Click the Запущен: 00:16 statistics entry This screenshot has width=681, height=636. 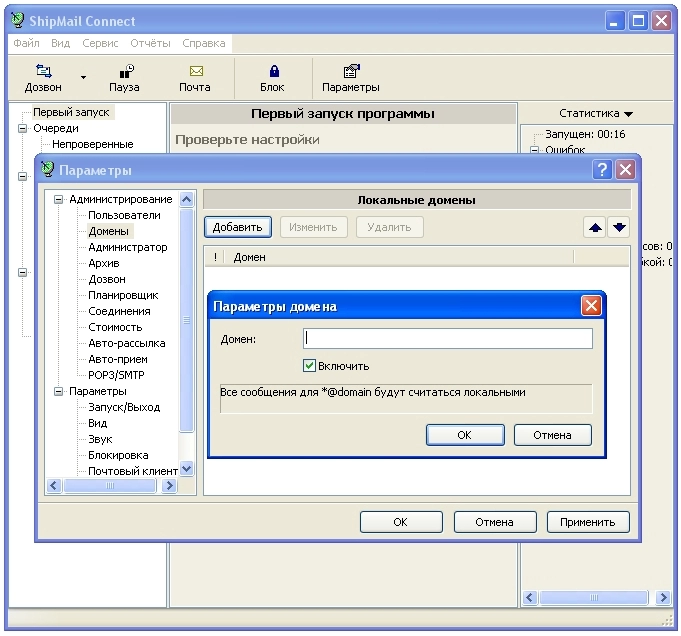pyautogui.click(x=585, y=134)
